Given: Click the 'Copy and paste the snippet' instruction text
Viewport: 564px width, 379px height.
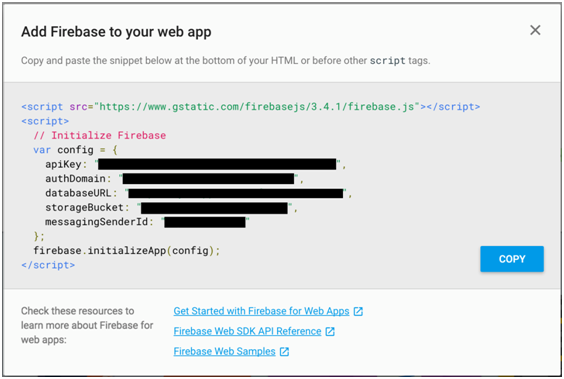Looking at the screenshot, I should pos(225,60).
